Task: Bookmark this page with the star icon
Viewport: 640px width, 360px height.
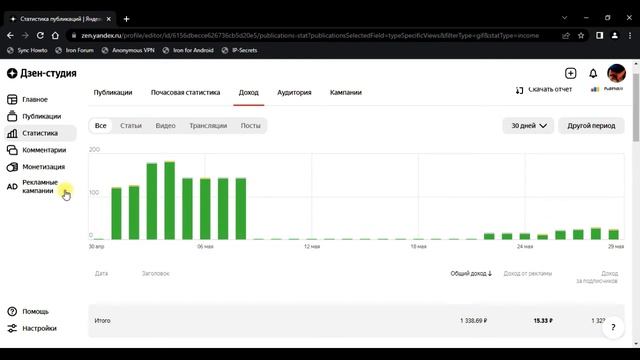Action: (581, 36)
